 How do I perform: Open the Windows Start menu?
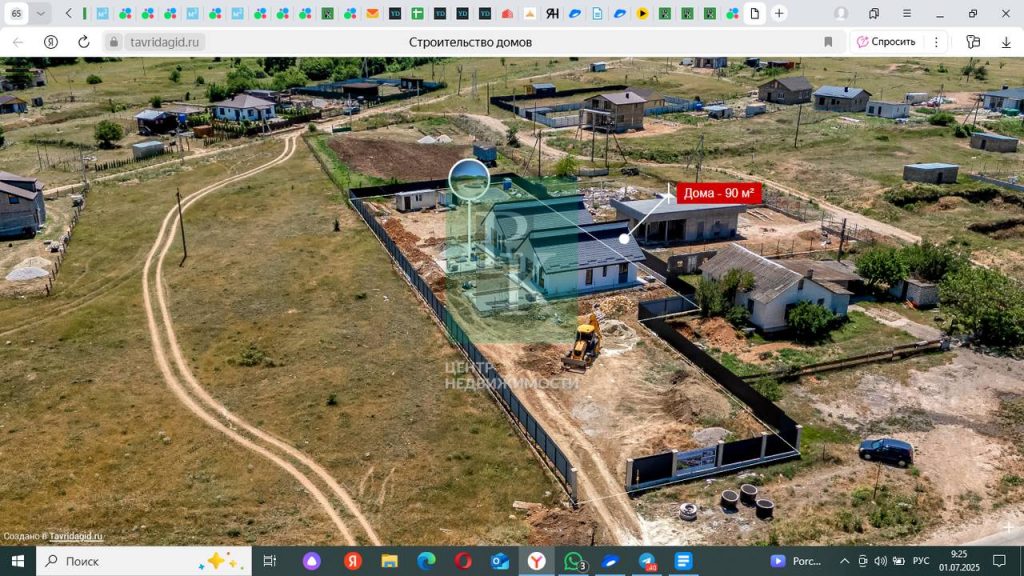tap(18, 561)
